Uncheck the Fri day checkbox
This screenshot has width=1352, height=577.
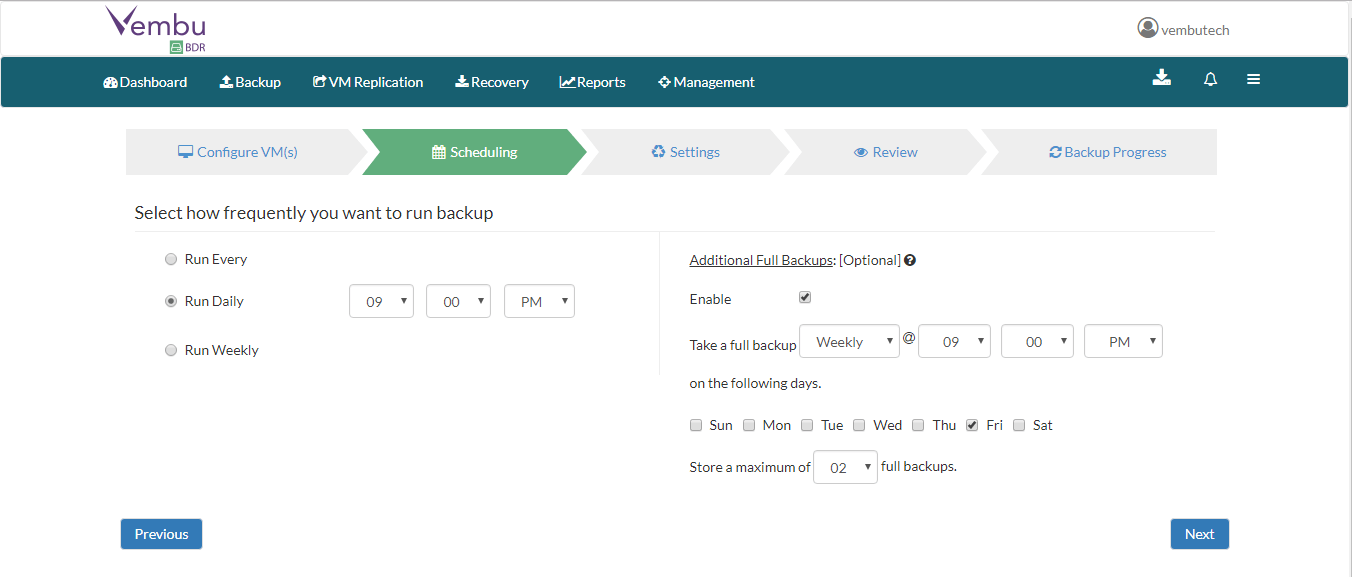(x=972, y=425)
